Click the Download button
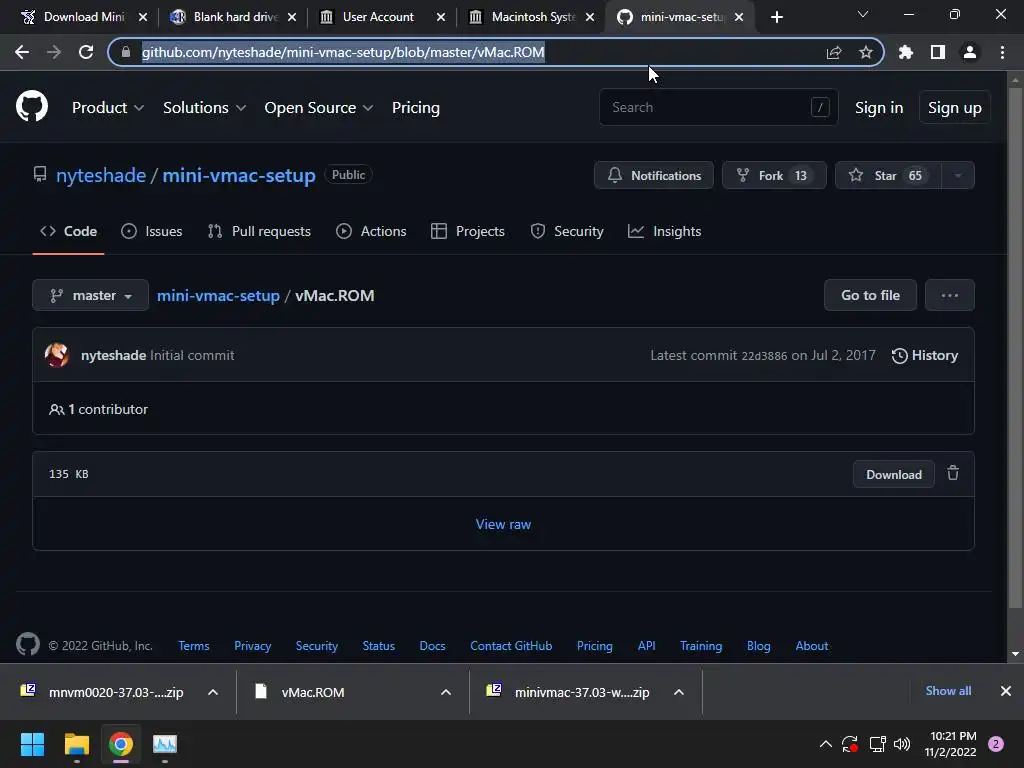Screen dimensions: 1024x768 893,474
